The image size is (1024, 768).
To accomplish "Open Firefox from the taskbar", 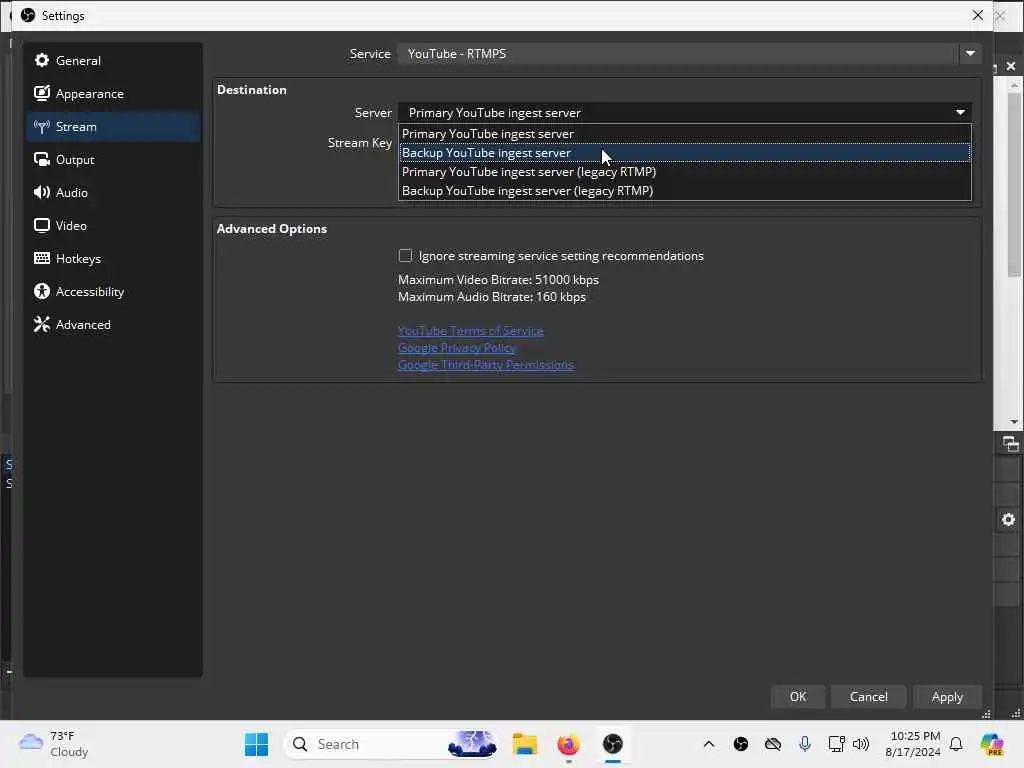I will point(569,744).
